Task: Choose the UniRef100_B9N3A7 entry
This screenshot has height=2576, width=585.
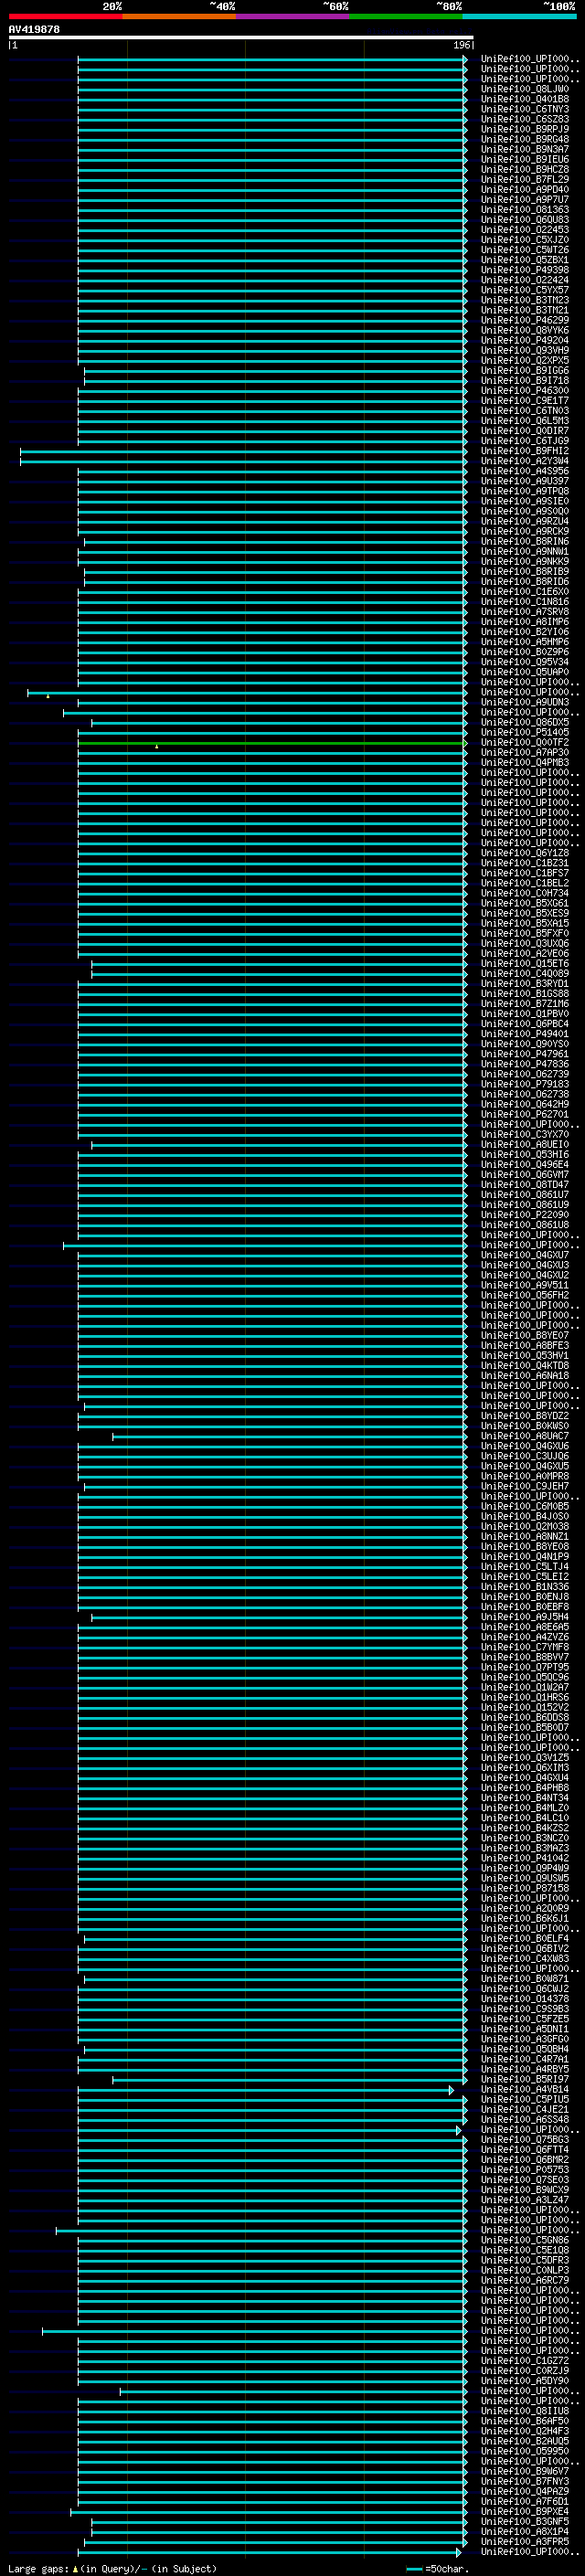Action: click(x=524, y=149)
